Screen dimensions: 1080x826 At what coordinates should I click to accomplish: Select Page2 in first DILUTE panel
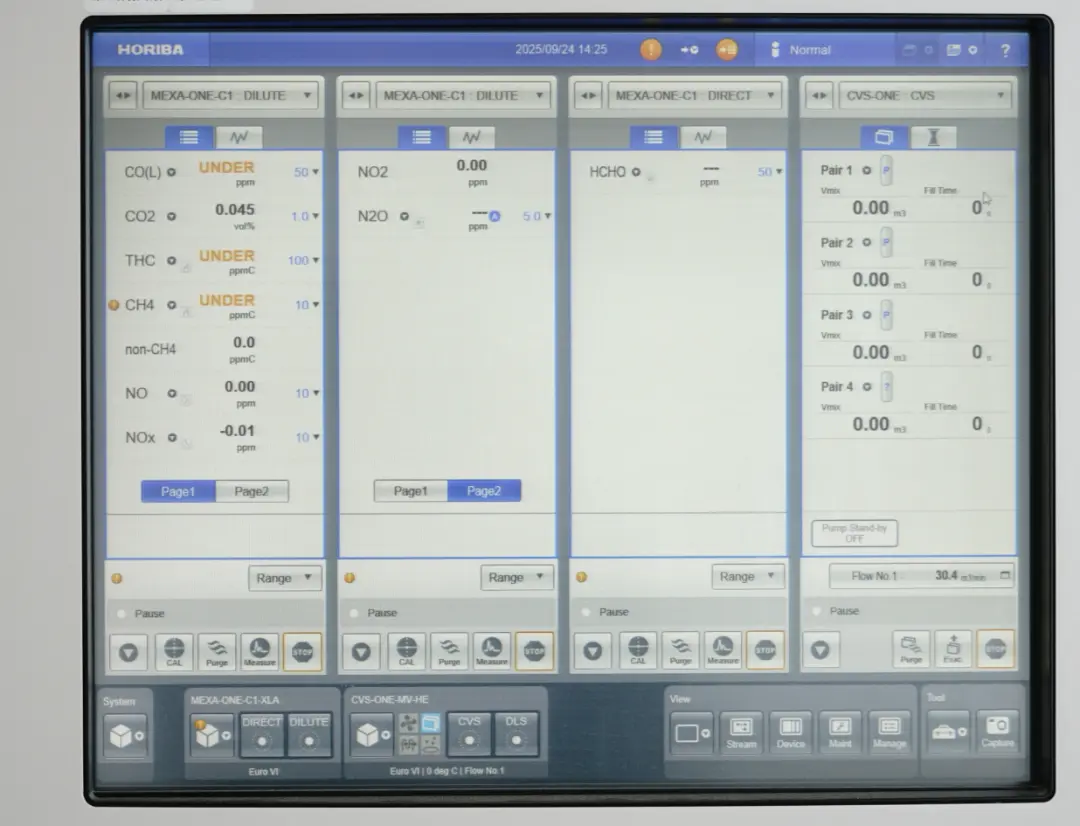coord(251,491)
